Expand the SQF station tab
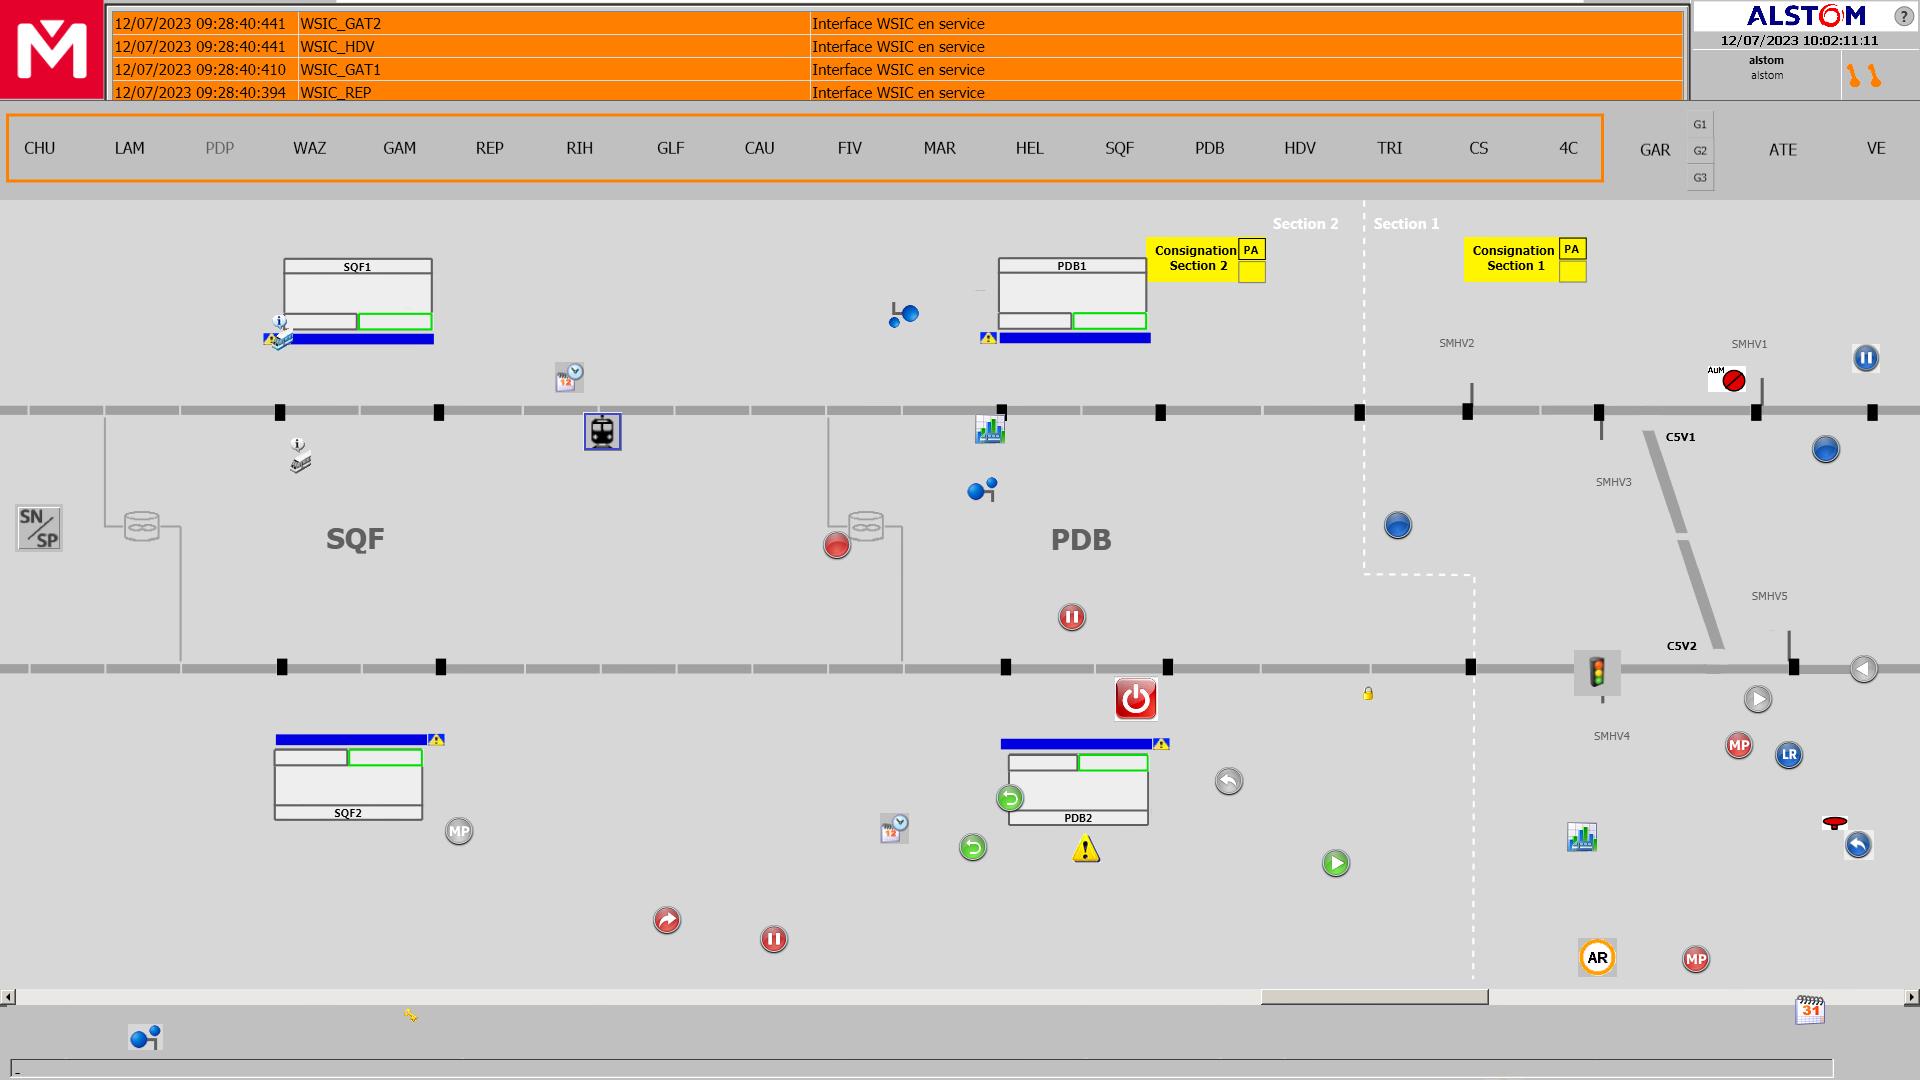 coord(1120,148)
